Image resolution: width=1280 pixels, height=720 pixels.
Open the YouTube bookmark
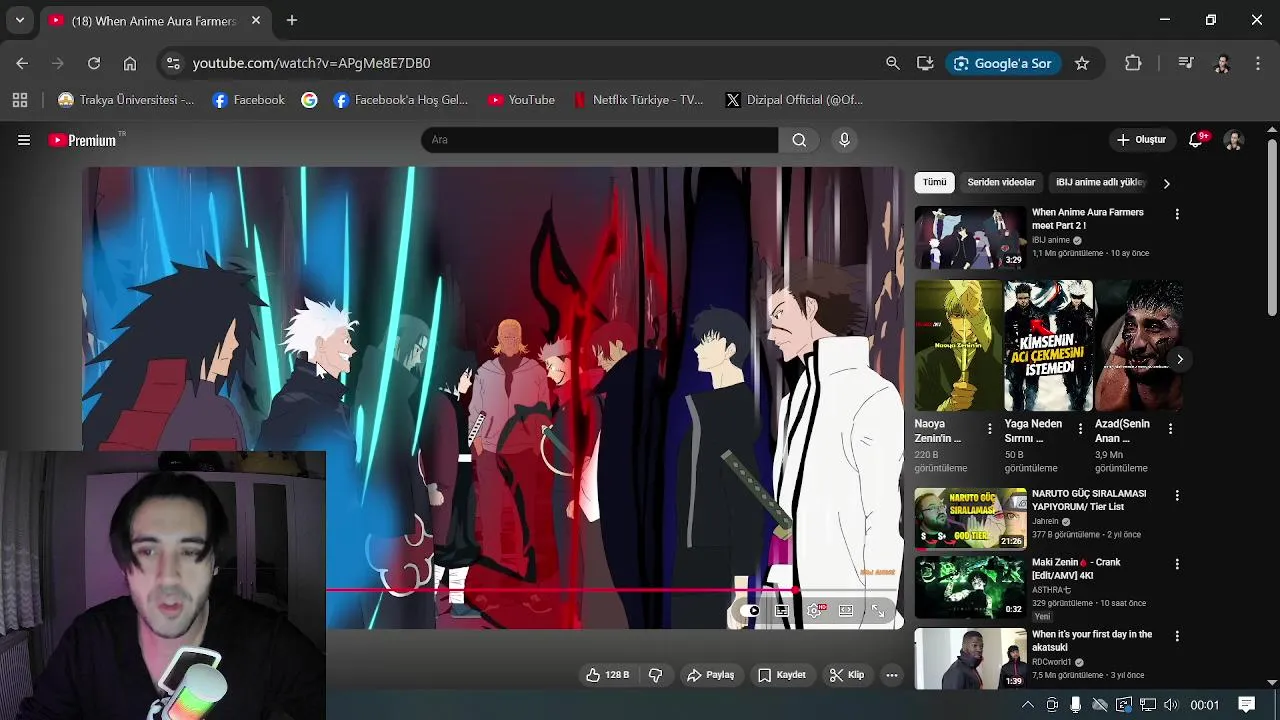[x=521, y=100]
